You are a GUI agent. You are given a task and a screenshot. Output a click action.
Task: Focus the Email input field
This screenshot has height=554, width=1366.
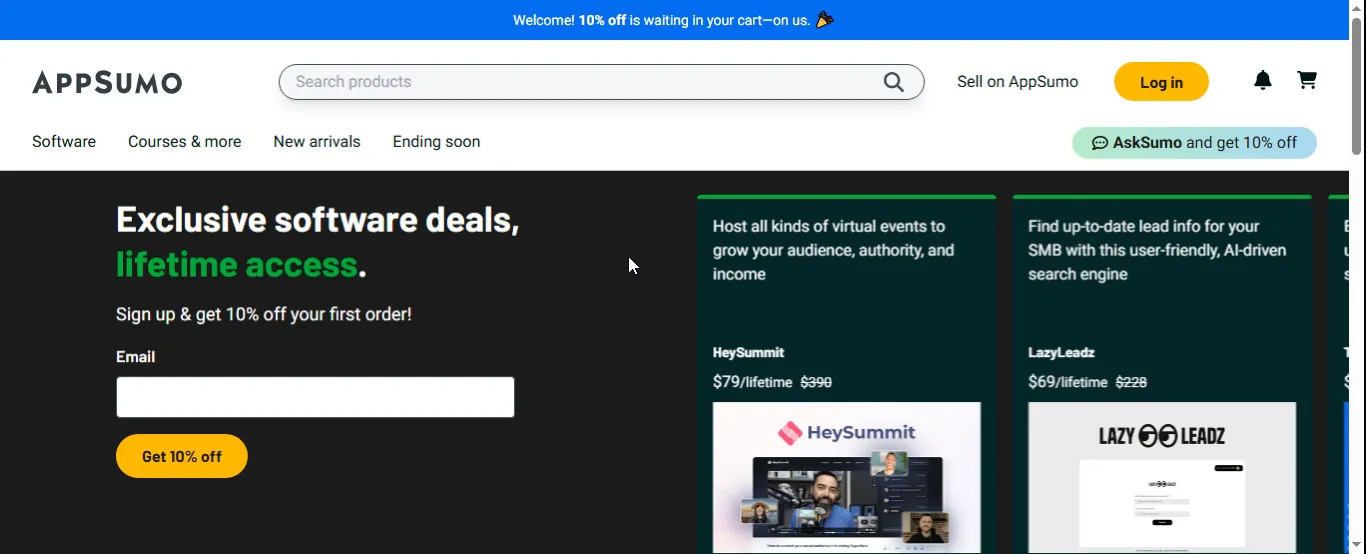click(x=315, y=397)
